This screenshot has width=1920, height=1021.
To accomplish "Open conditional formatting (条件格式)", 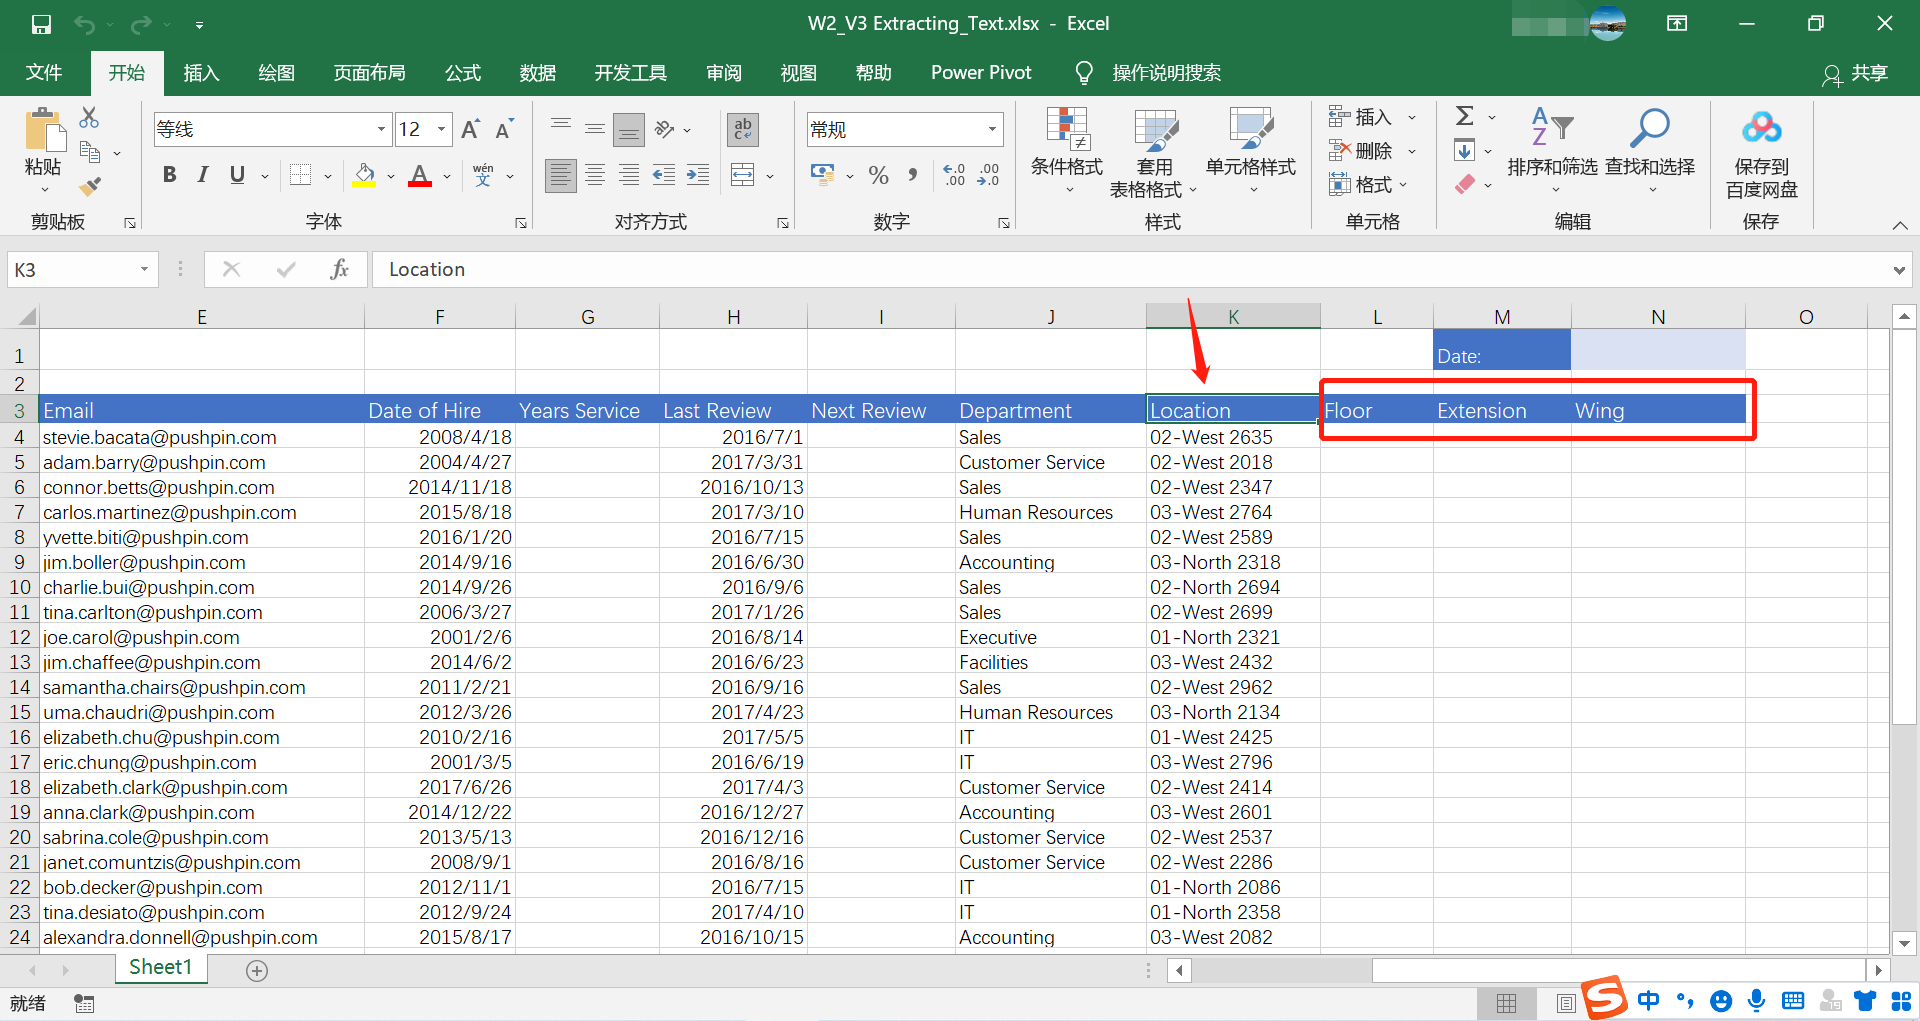I will (1067, 151).
